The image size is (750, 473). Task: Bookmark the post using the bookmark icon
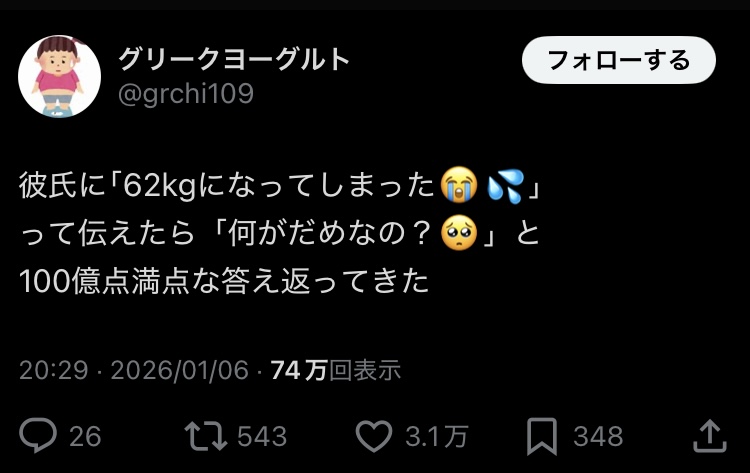(x=542, y=436)
